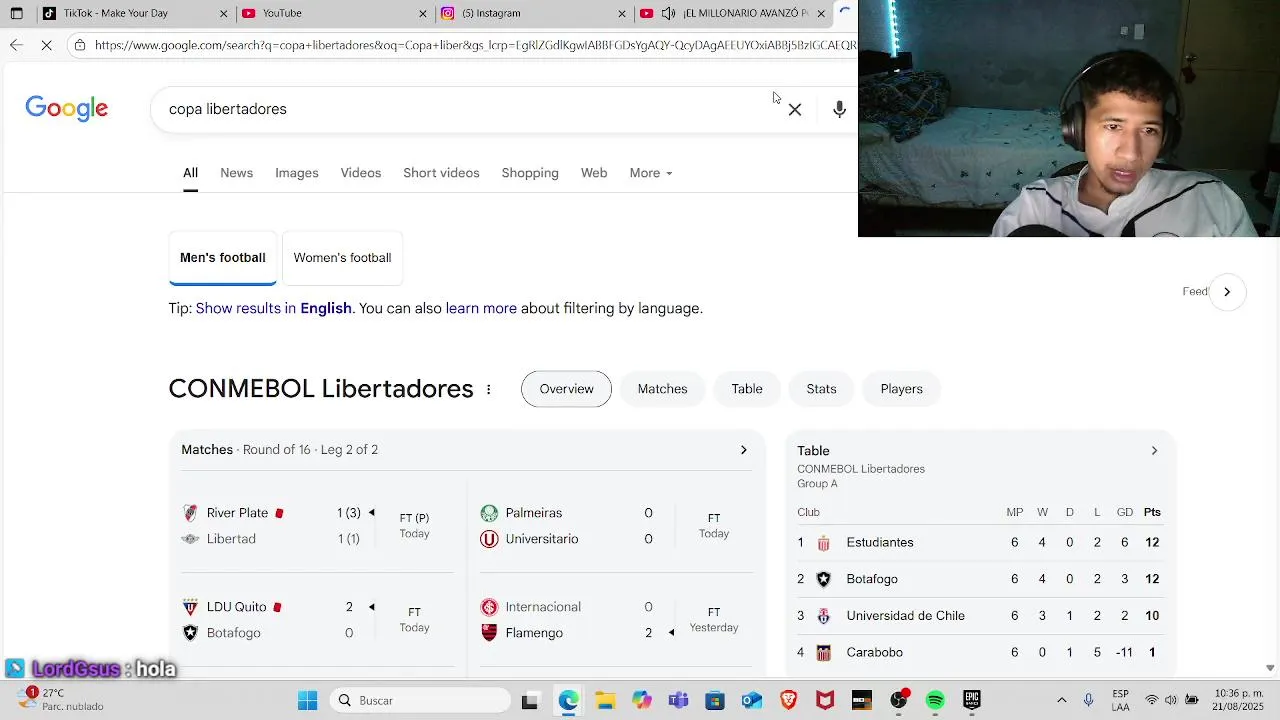
Task: Open the Palmeiras vs Universitario match
Action: click(x=616, y=526)
